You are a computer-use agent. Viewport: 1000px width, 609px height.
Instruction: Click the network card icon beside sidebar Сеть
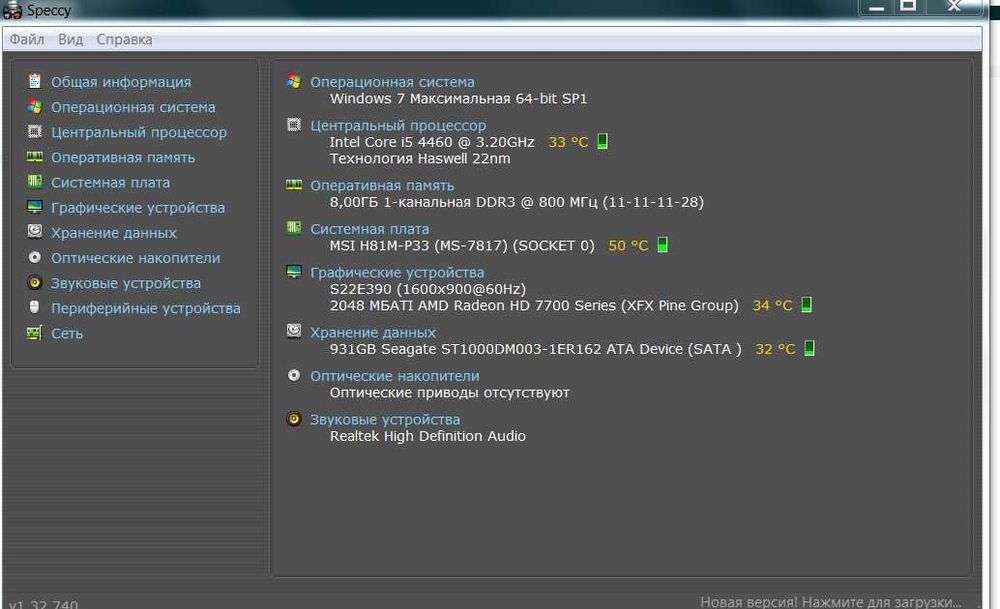(34, 332)
